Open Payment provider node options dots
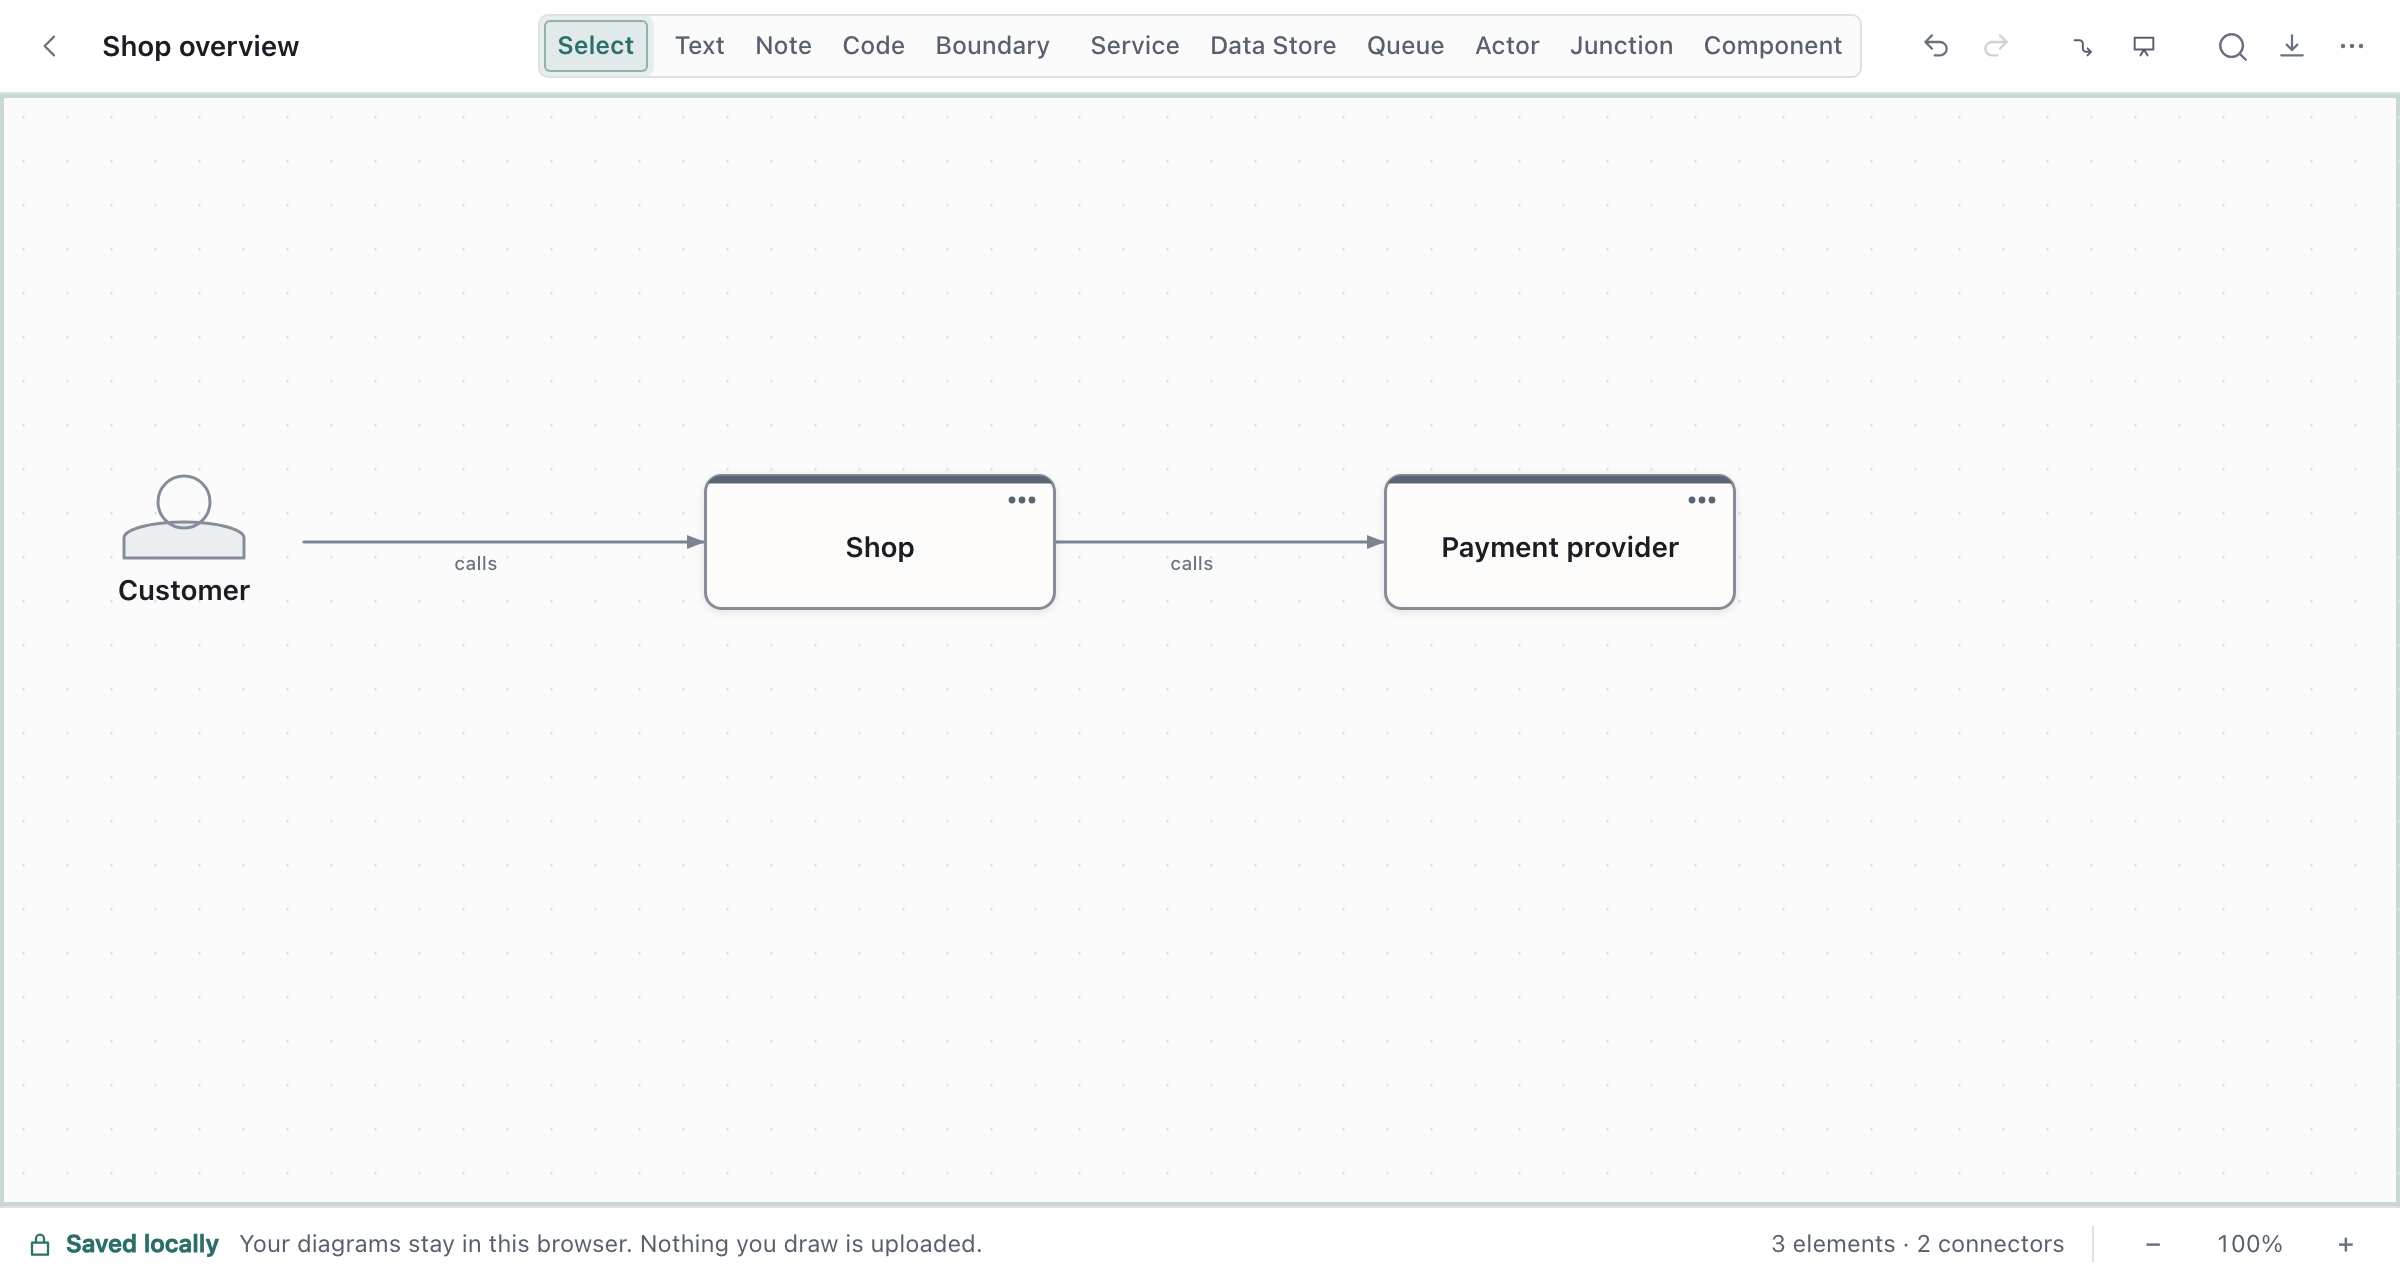The image size is (2400, 1280). point(1701,500)
